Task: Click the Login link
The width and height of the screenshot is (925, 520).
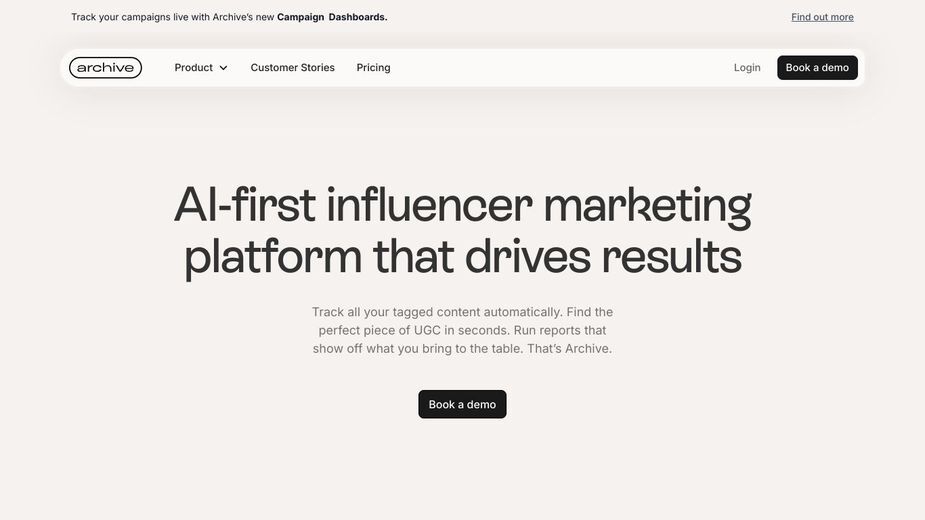Action: [747, 68]
